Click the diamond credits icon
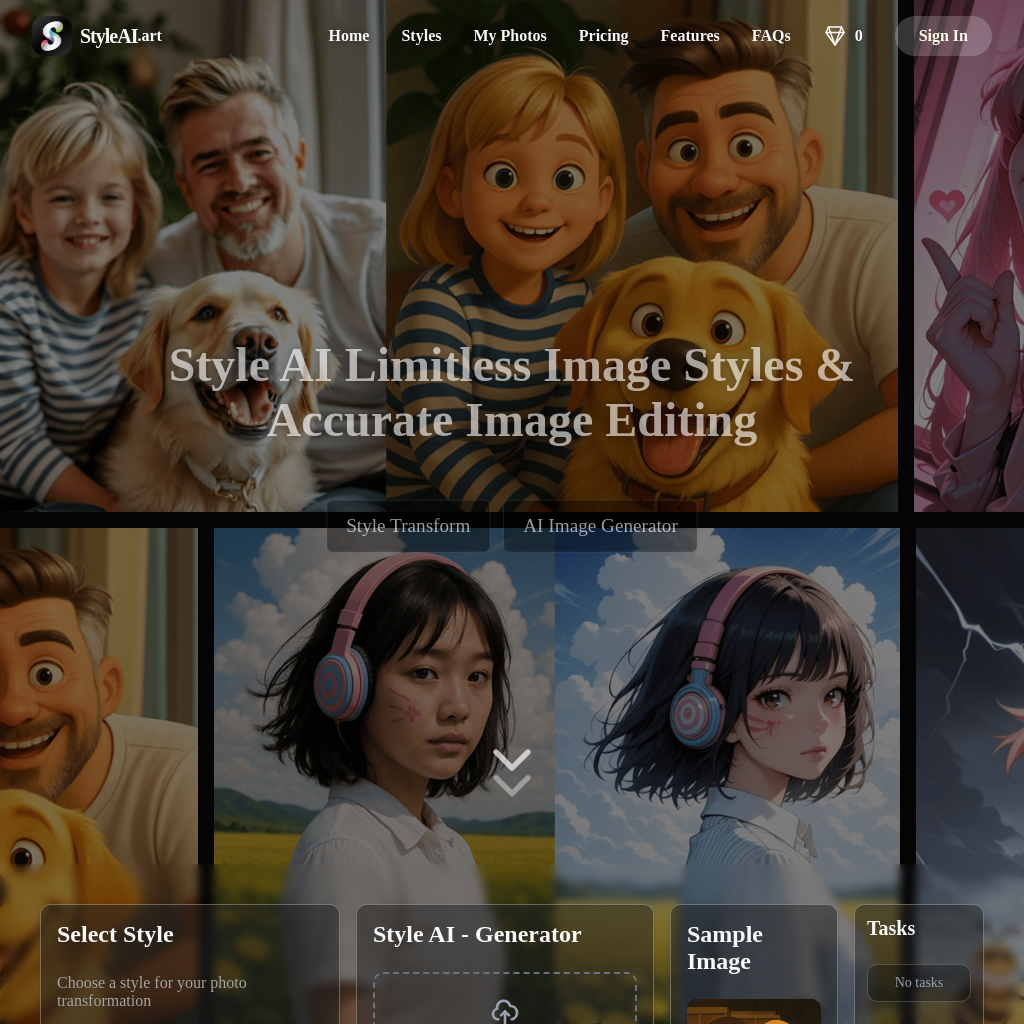The width and height of the screenshot is (1024, 1024). click(x=834, y=36)
